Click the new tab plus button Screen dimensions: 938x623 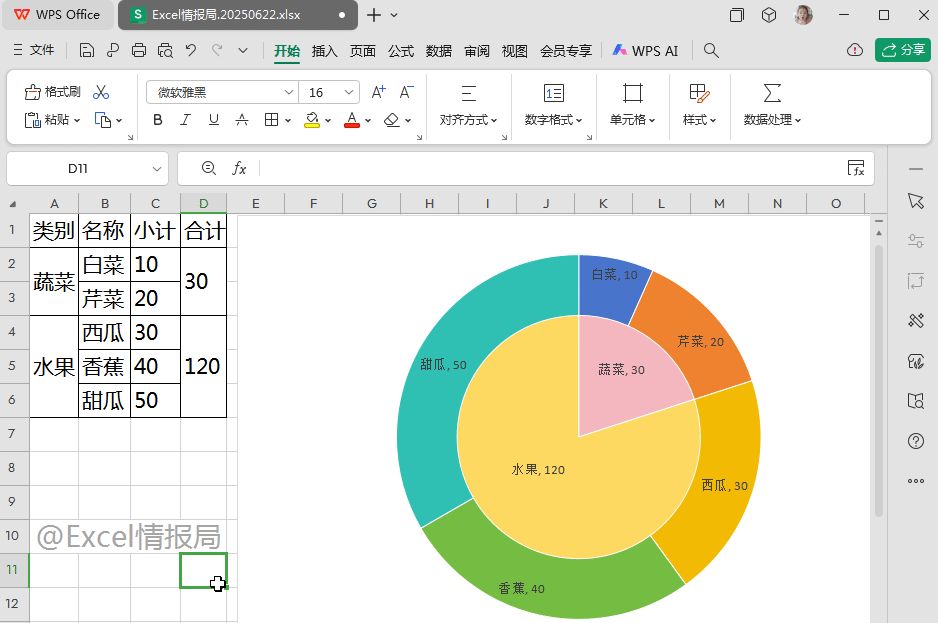(374, 15)
